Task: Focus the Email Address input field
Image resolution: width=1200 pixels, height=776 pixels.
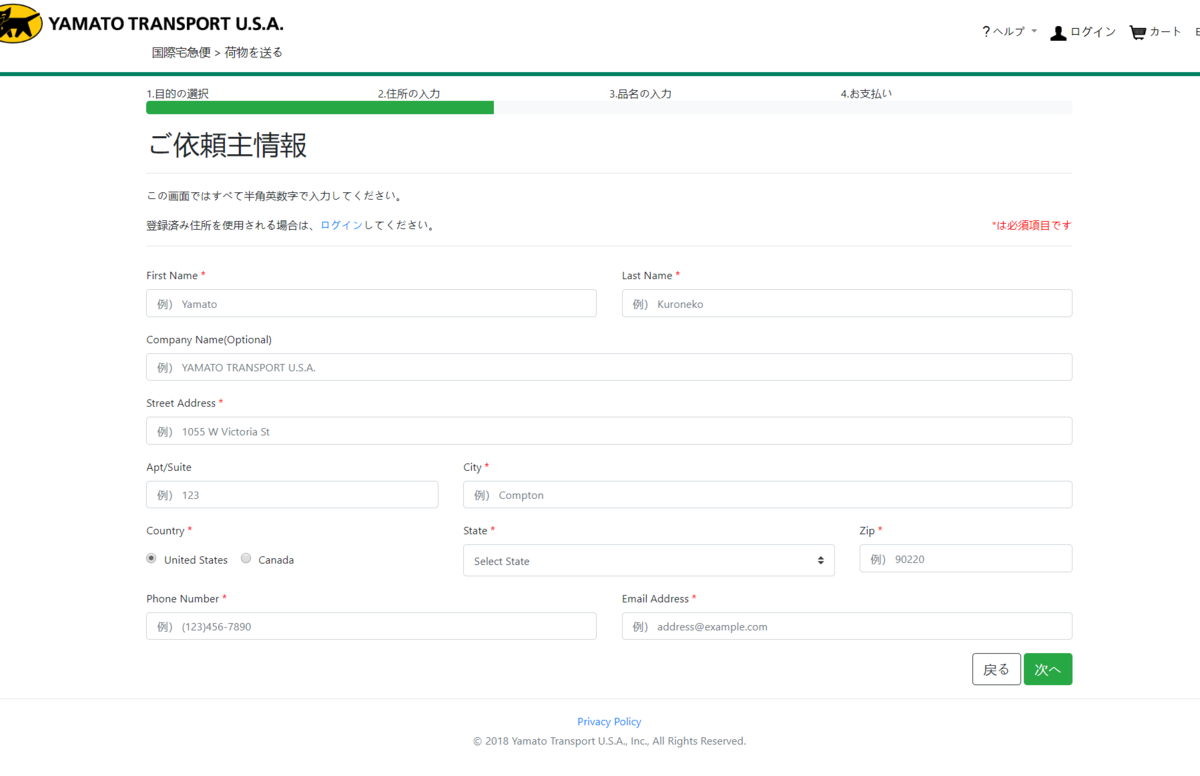Action: tap(847, 626)
